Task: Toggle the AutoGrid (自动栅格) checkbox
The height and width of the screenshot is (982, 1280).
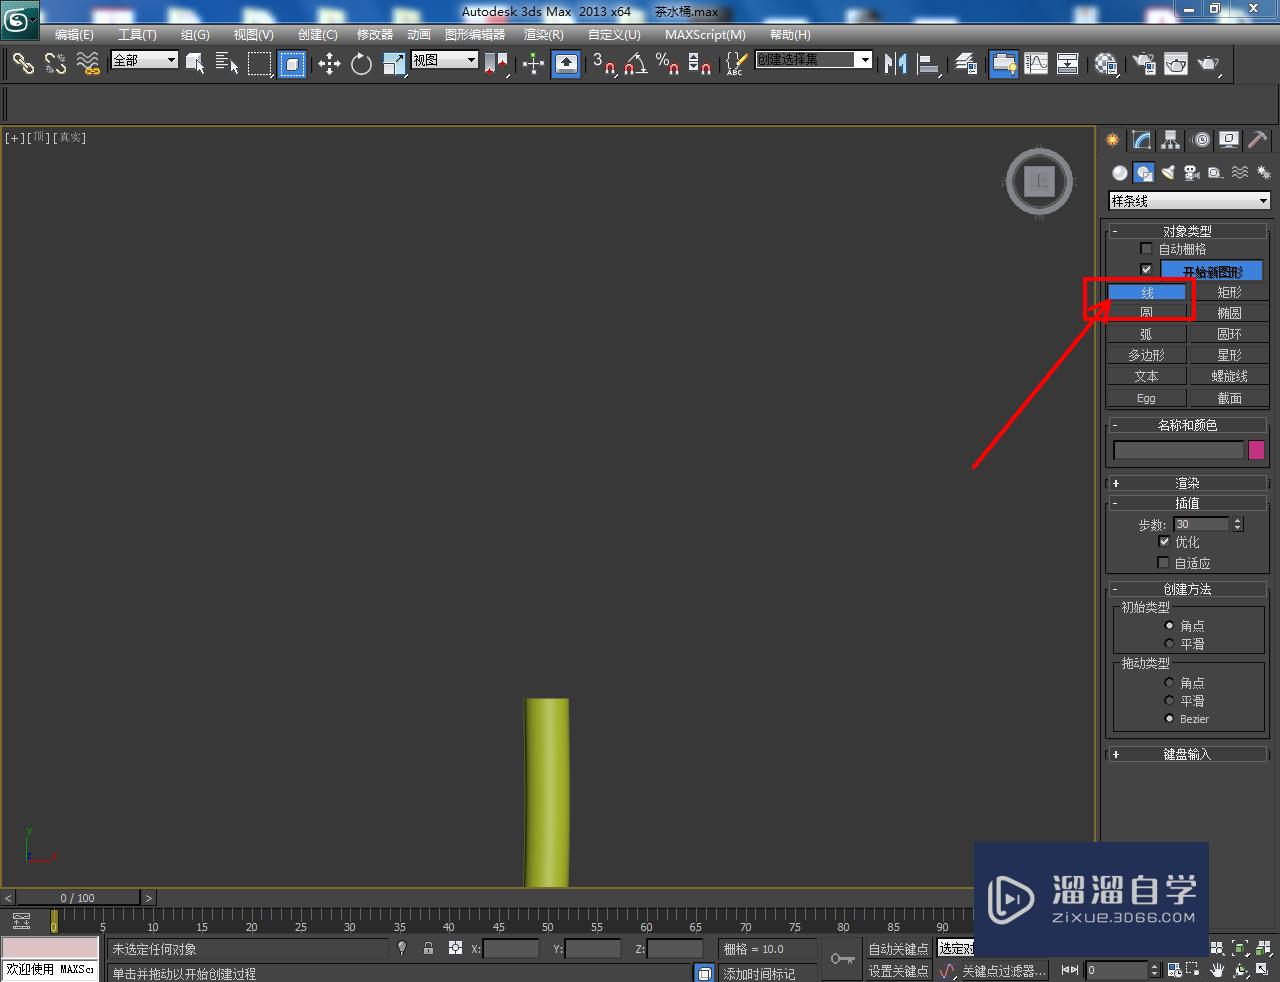Action: click(1146, 248)
